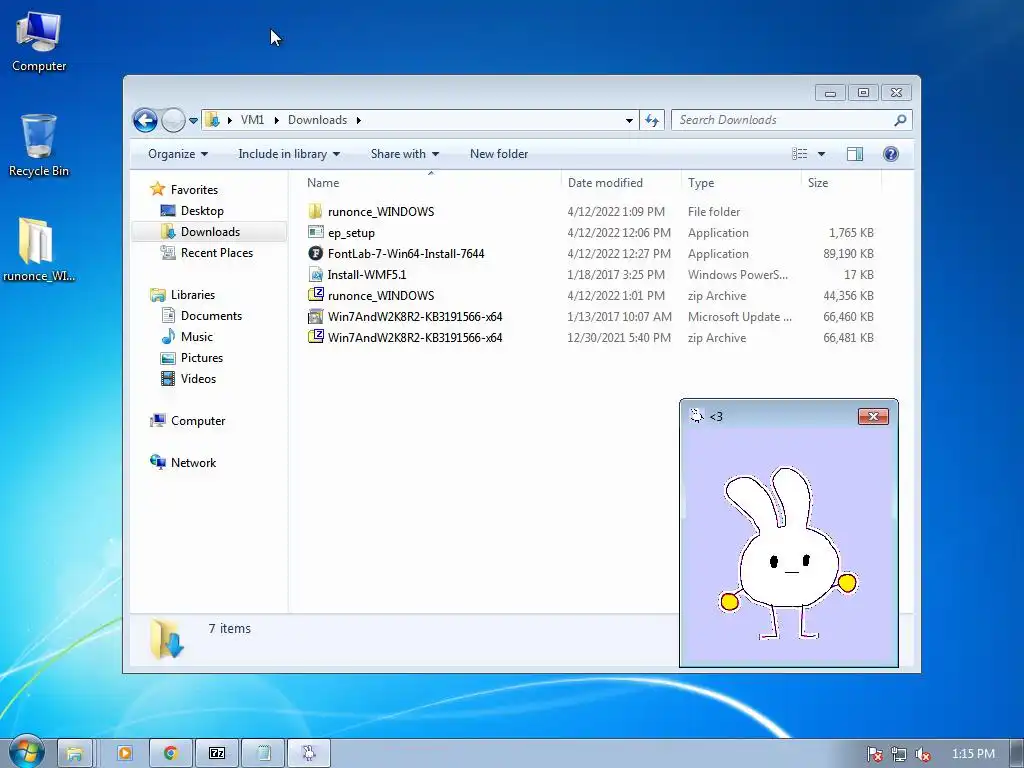Image resolution: width=1024 pixels, height=768 pixels.
Task: Click the bunny drawing in <3 window
Action: coord(789,554)
